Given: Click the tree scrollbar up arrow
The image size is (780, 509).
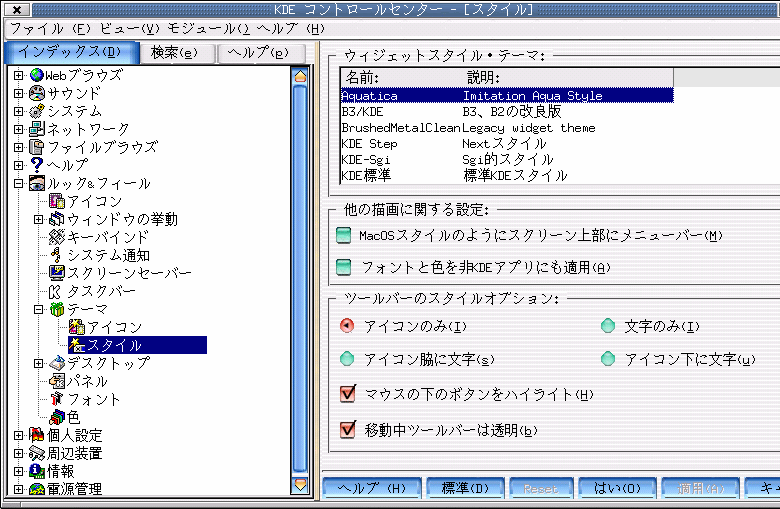Looking at the screenshot, I should point(300,76).
